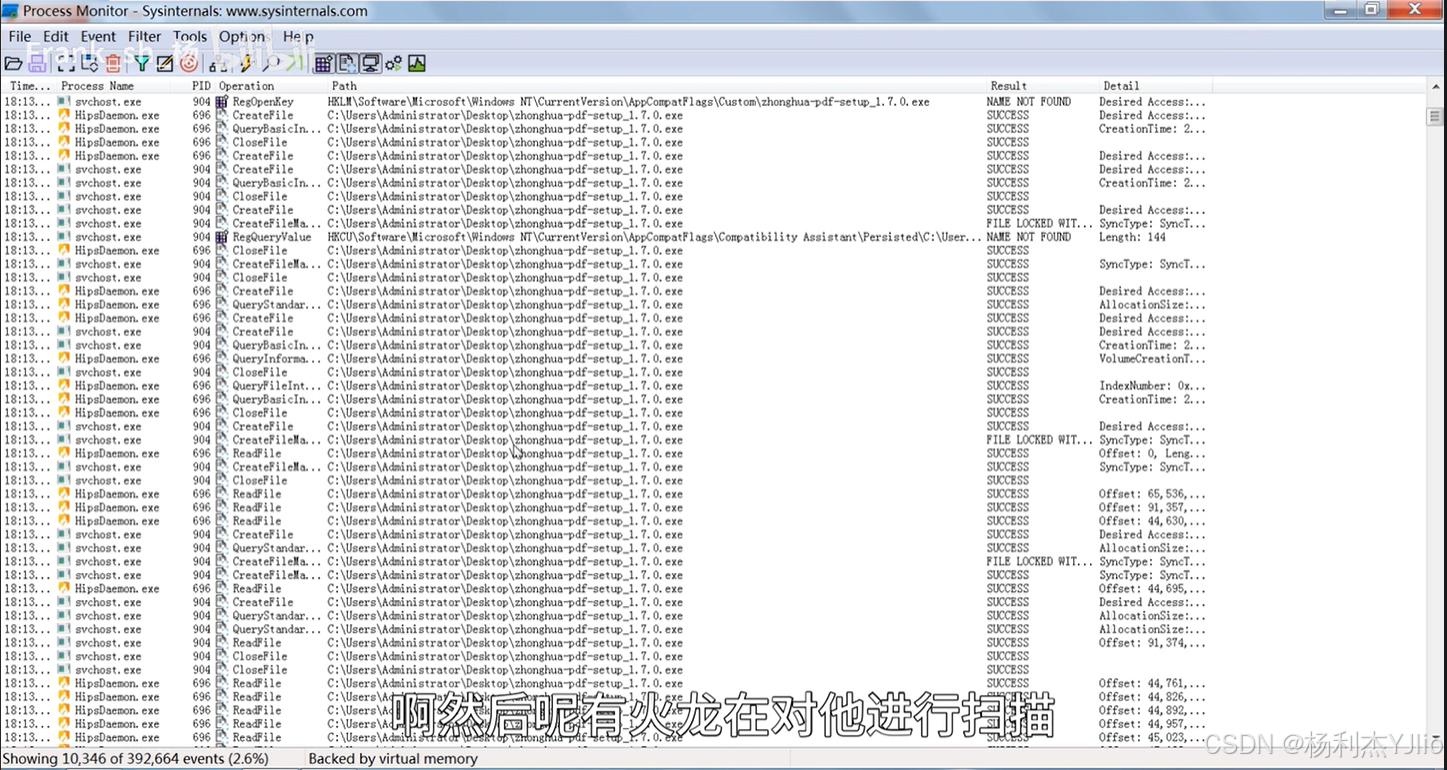Click the registry icon in RegOpenKey row
Viewport: 1447px width, 770px height.
coord(222,102)
